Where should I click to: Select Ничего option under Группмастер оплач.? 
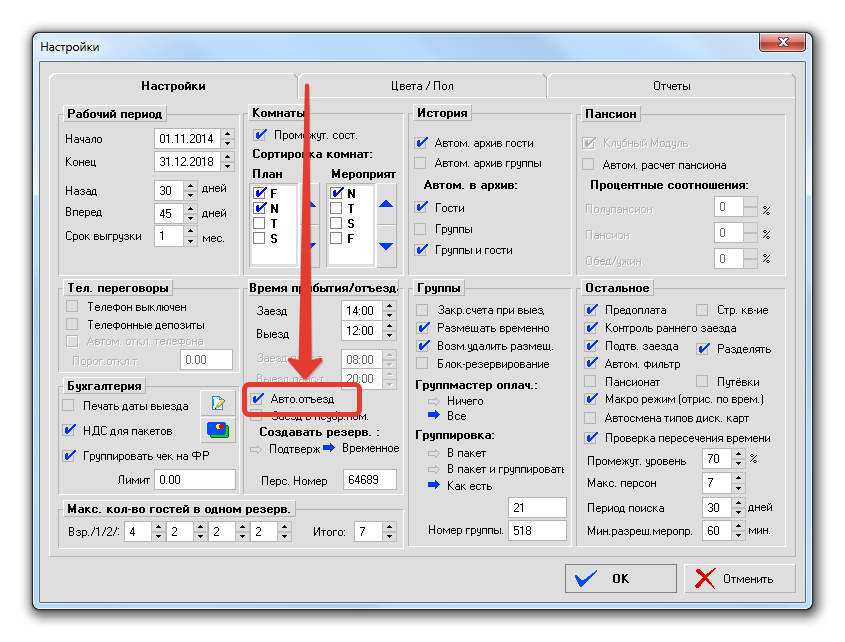[x=433, y=401]
